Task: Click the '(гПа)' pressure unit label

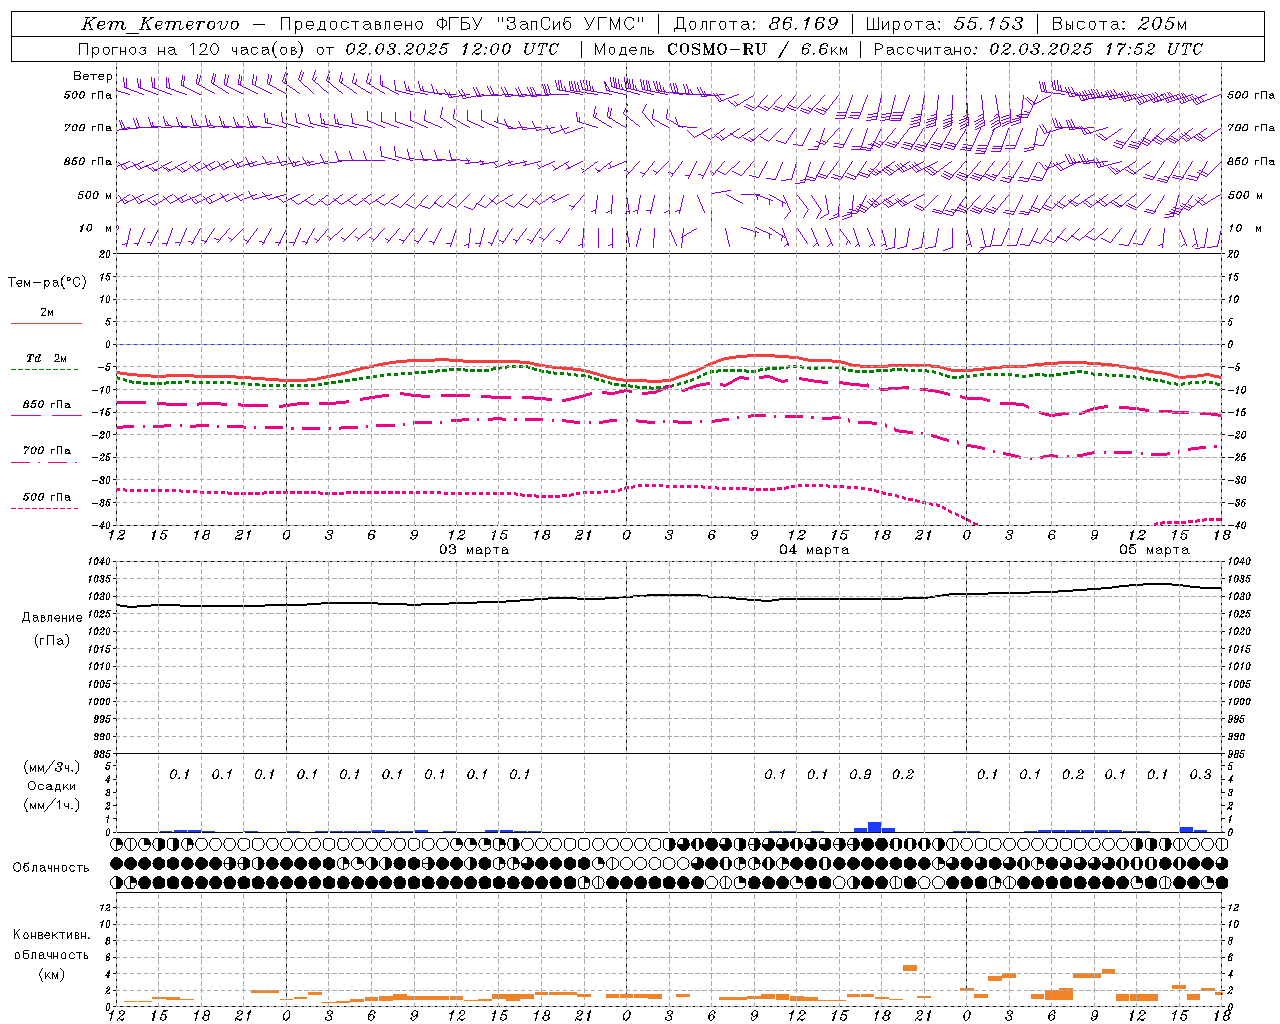Action: click(52, 641)
